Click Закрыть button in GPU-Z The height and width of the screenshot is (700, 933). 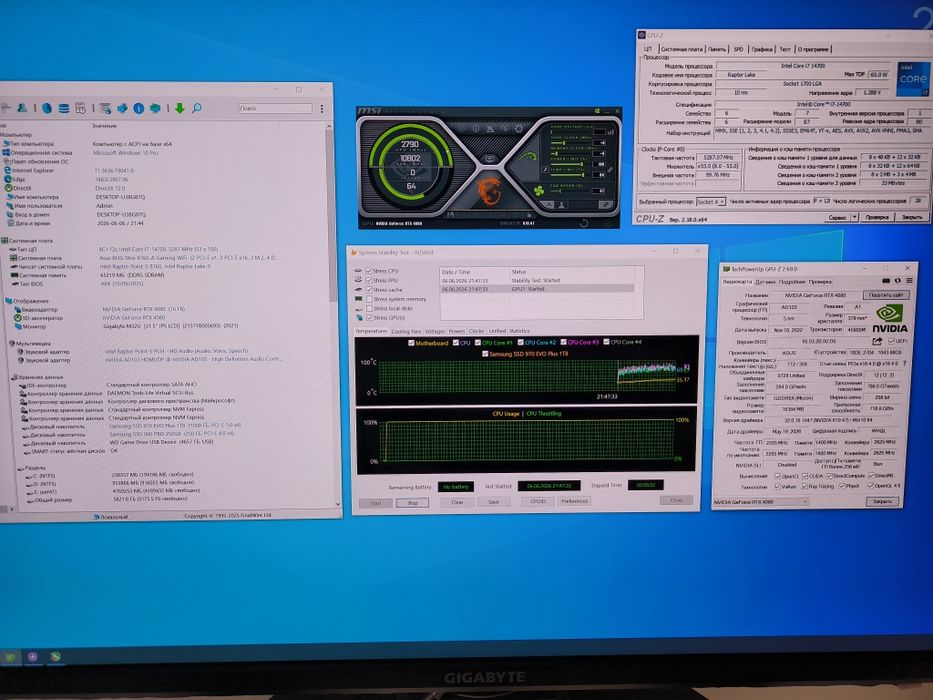[x=882, y=501]
